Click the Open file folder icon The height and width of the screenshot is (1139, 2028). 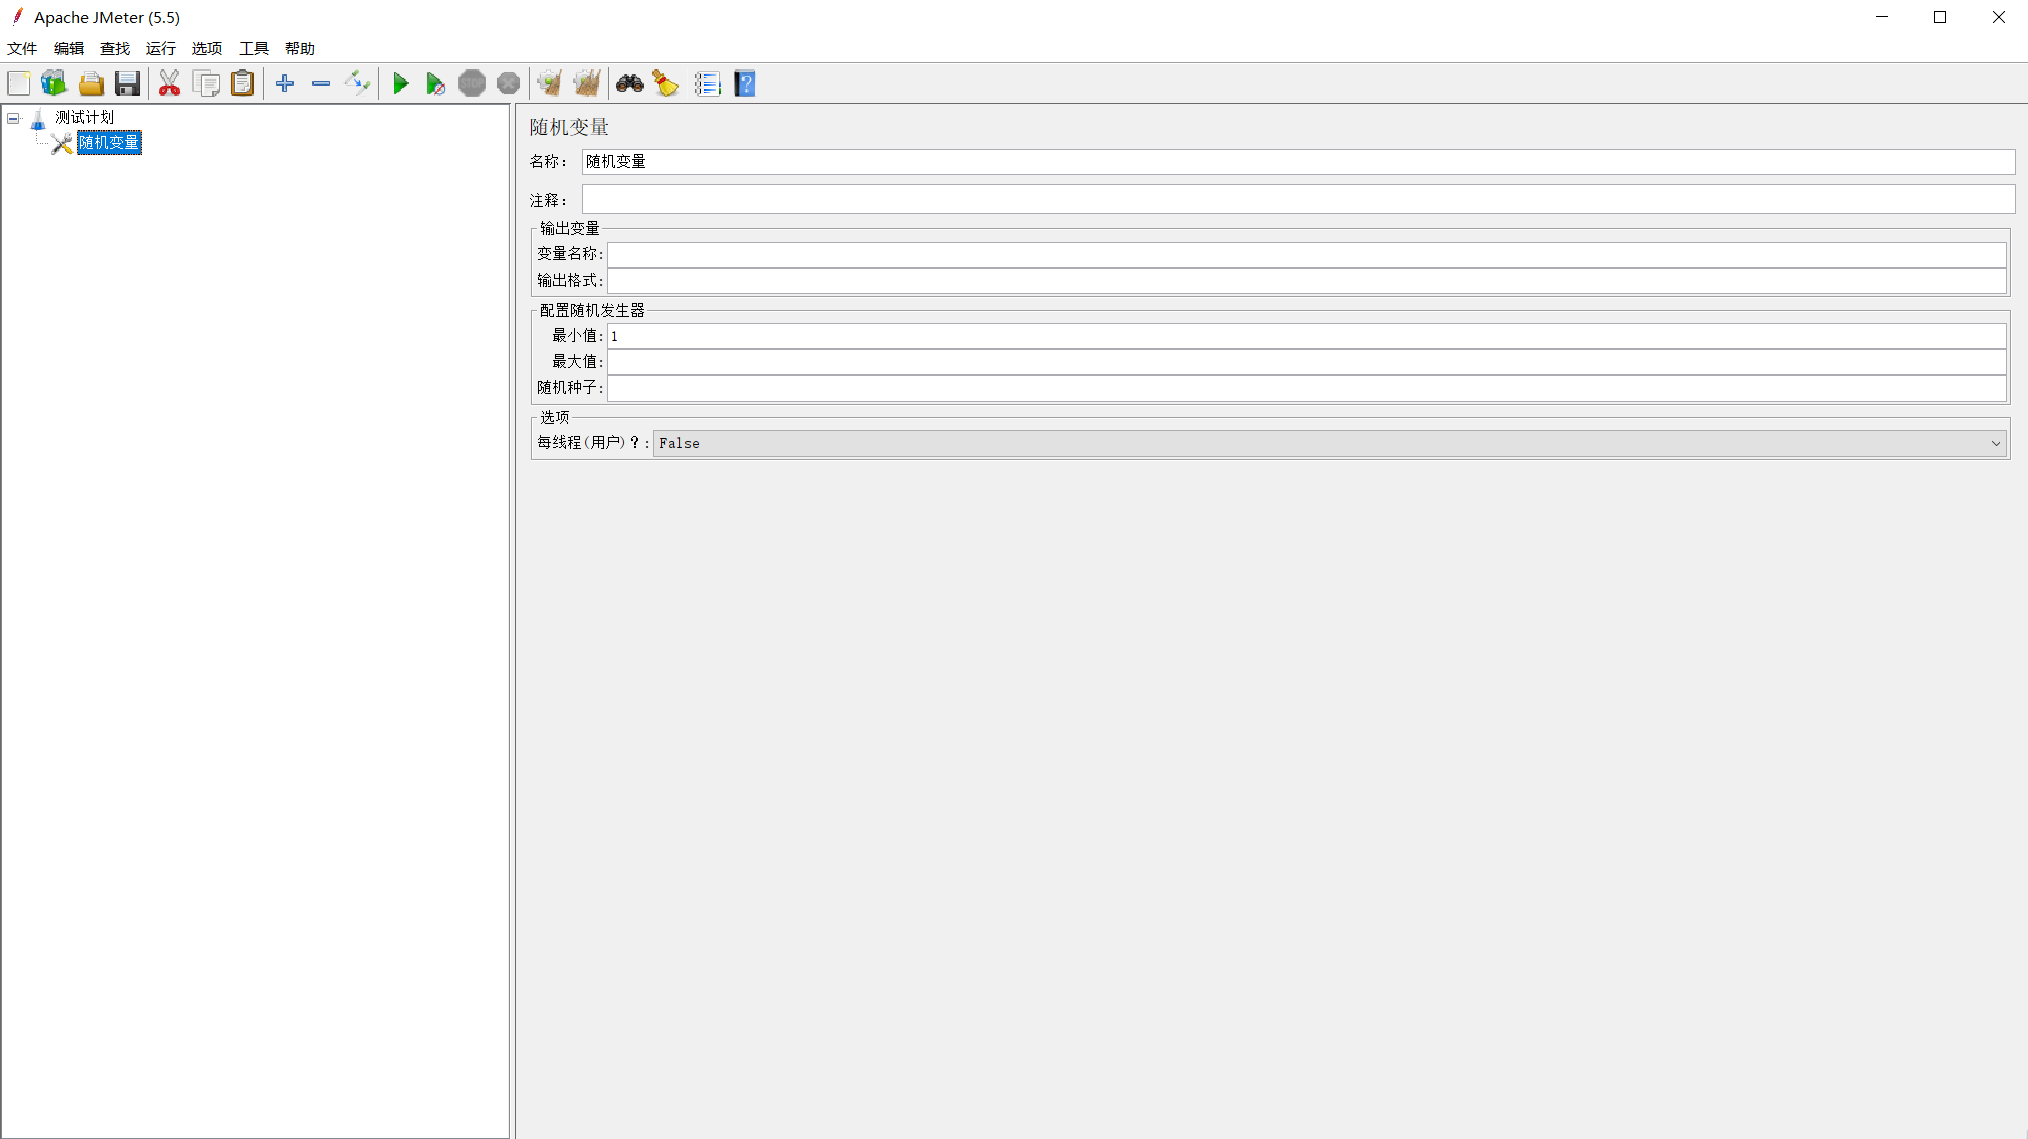[91, 84]
